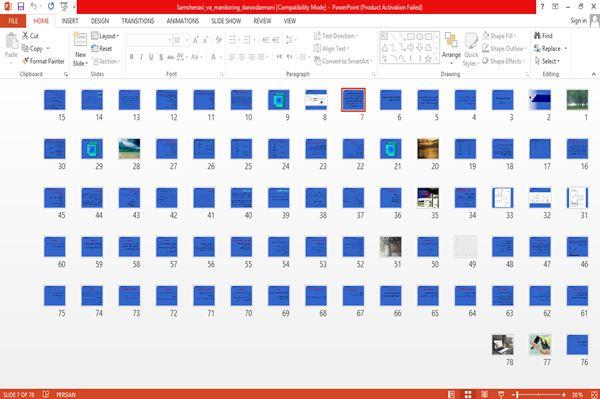Customize the Quick Access Toolbar dropdown
This screenshot has width=600, height=399.
74,7
